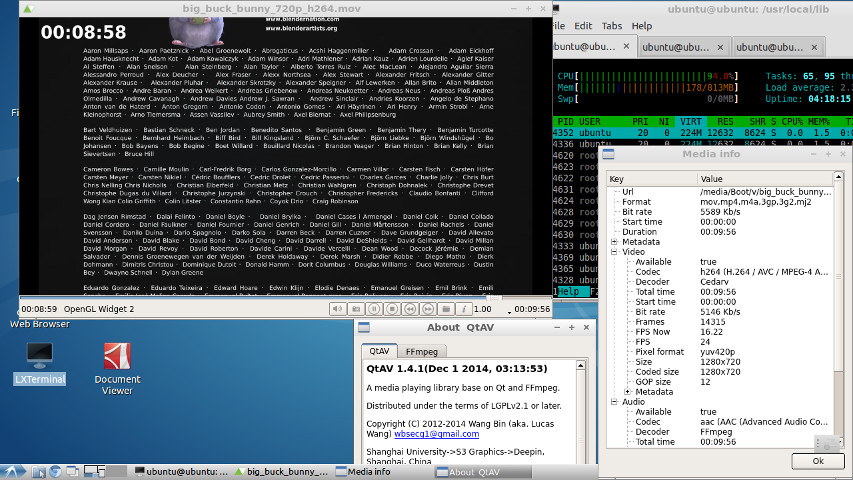The image size is (853, 480).
Task: Mute audio with the player's speaker icon
Action: (338, 309)
